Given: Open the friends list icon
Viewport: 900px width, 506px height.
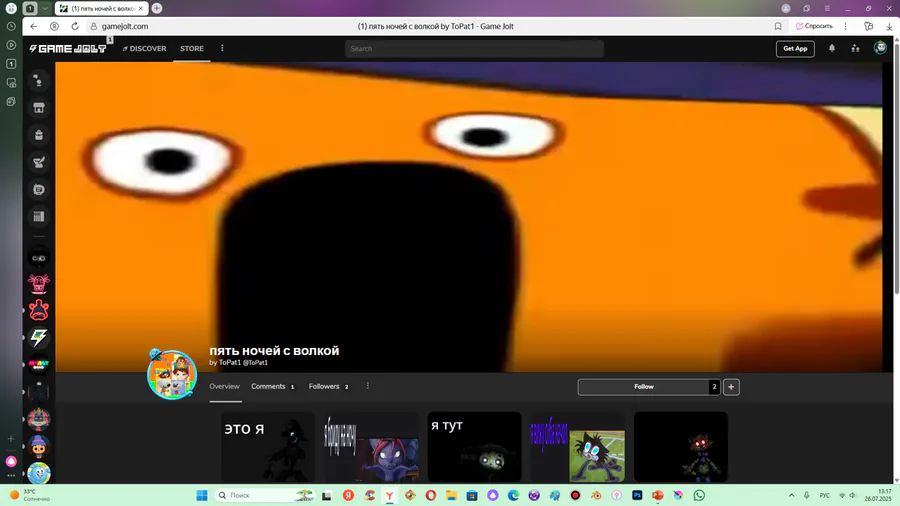Looking at the screenshot, I should coord(855,48).
